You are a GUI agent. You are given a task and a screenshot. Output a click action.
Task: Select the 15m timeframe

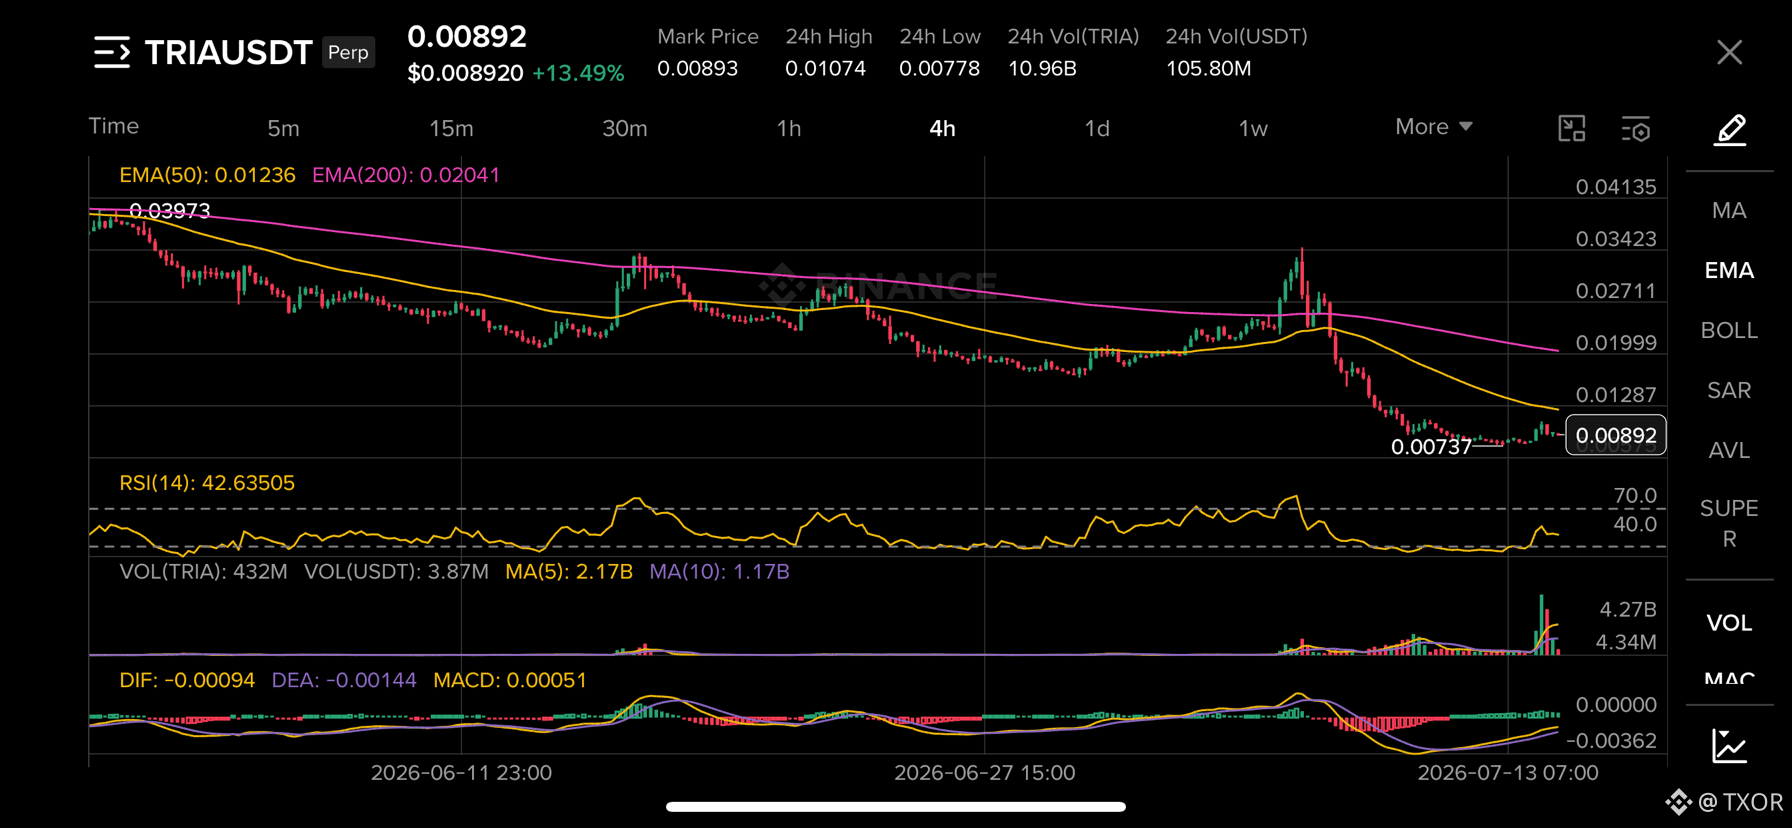tap(451, 128)
